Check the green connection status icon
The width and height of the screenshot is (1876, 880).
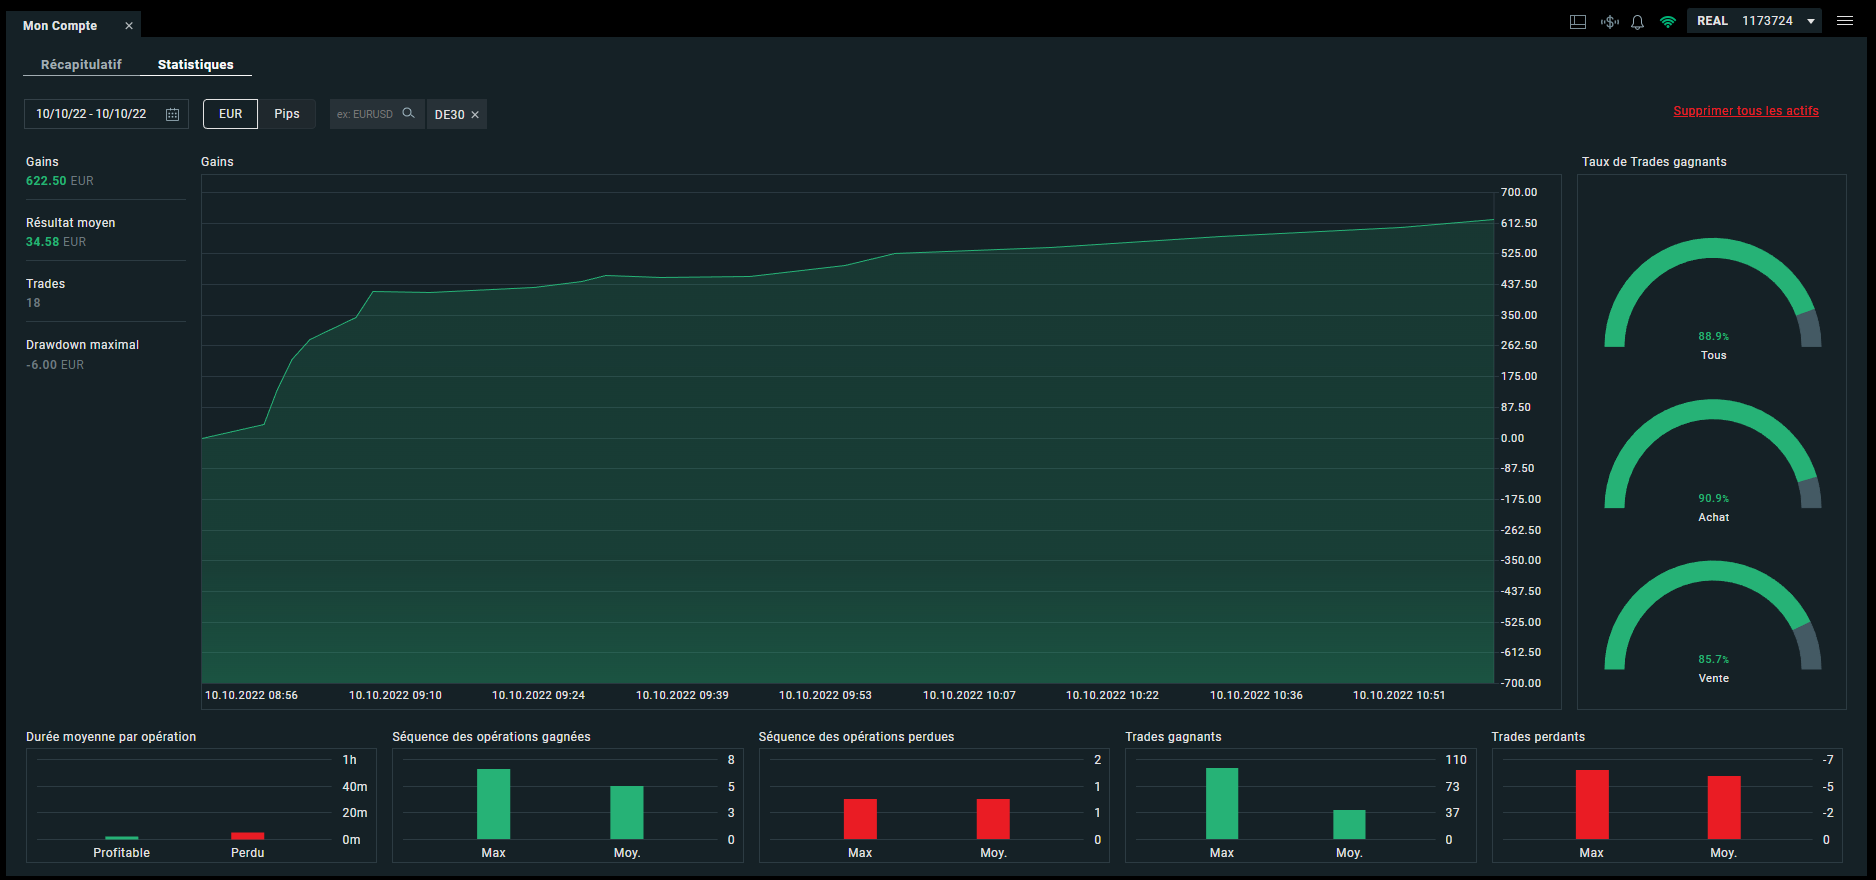1667,22
